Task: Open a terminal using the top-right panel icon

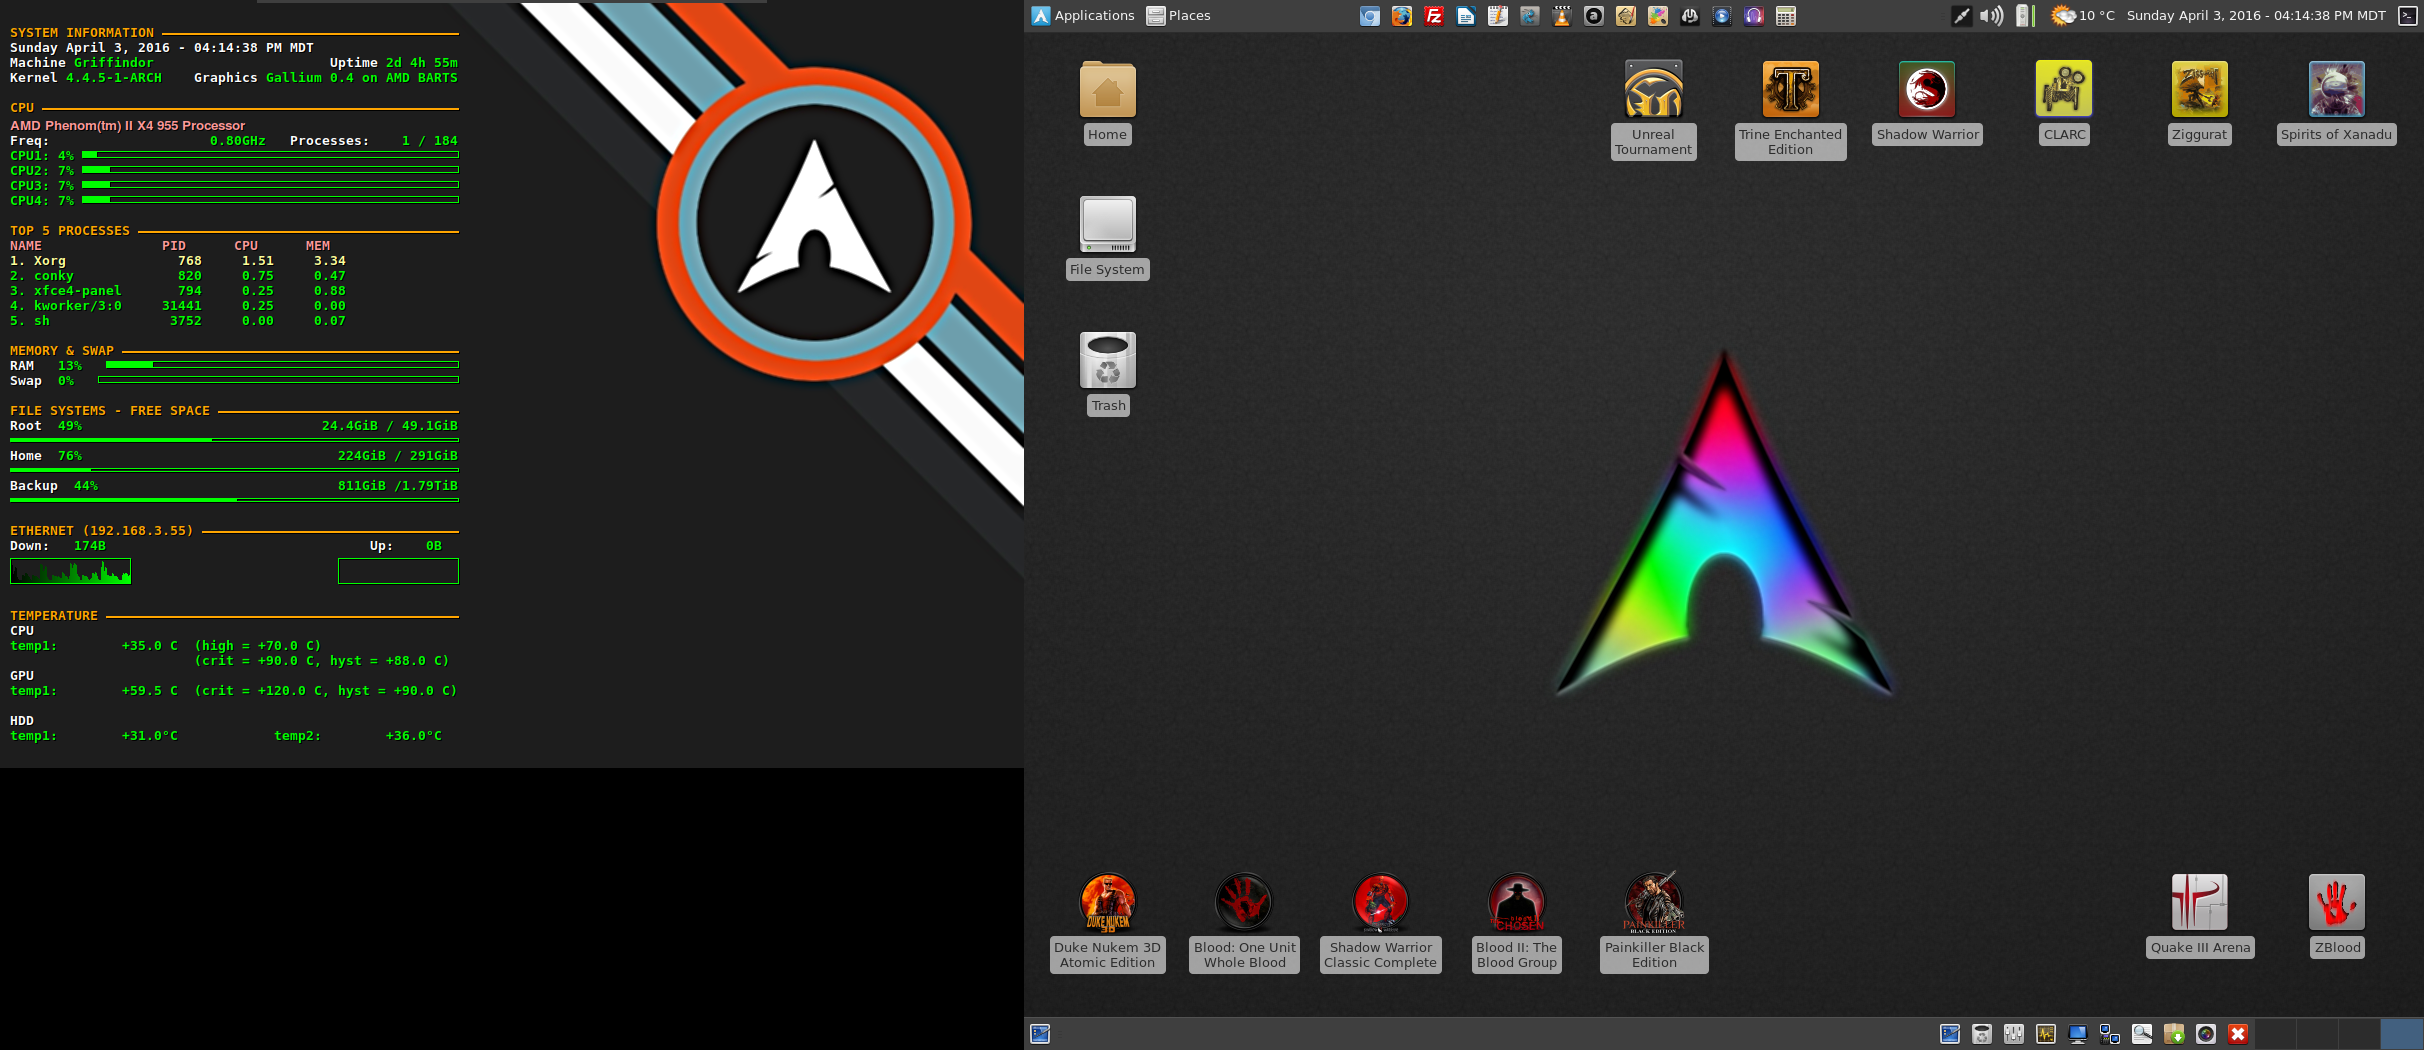Action: pyautogui.click(x=2409, y=16)
